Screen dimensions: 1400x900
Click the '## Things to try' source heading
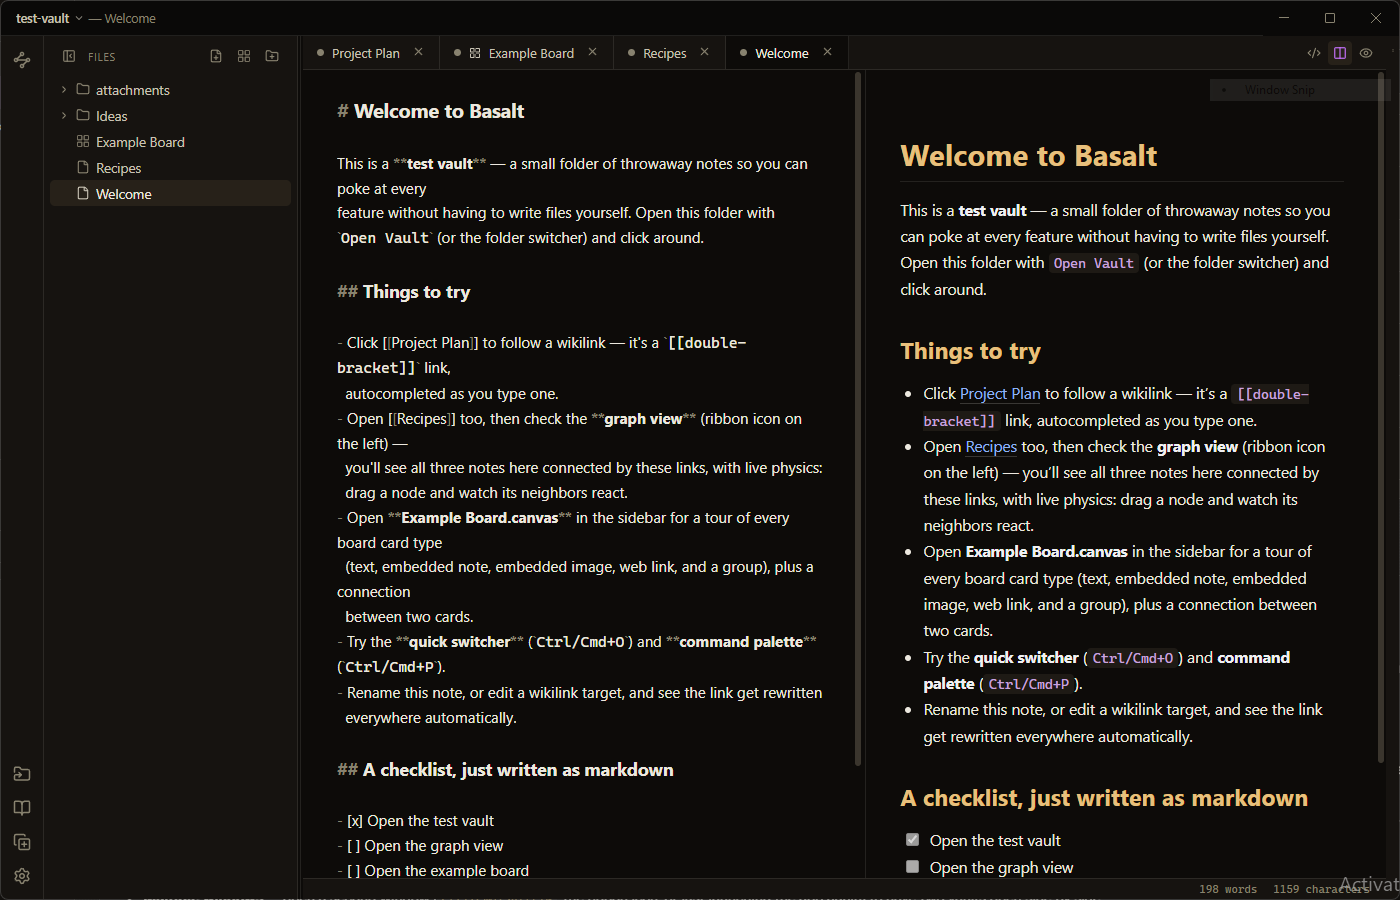pos(403,292)
